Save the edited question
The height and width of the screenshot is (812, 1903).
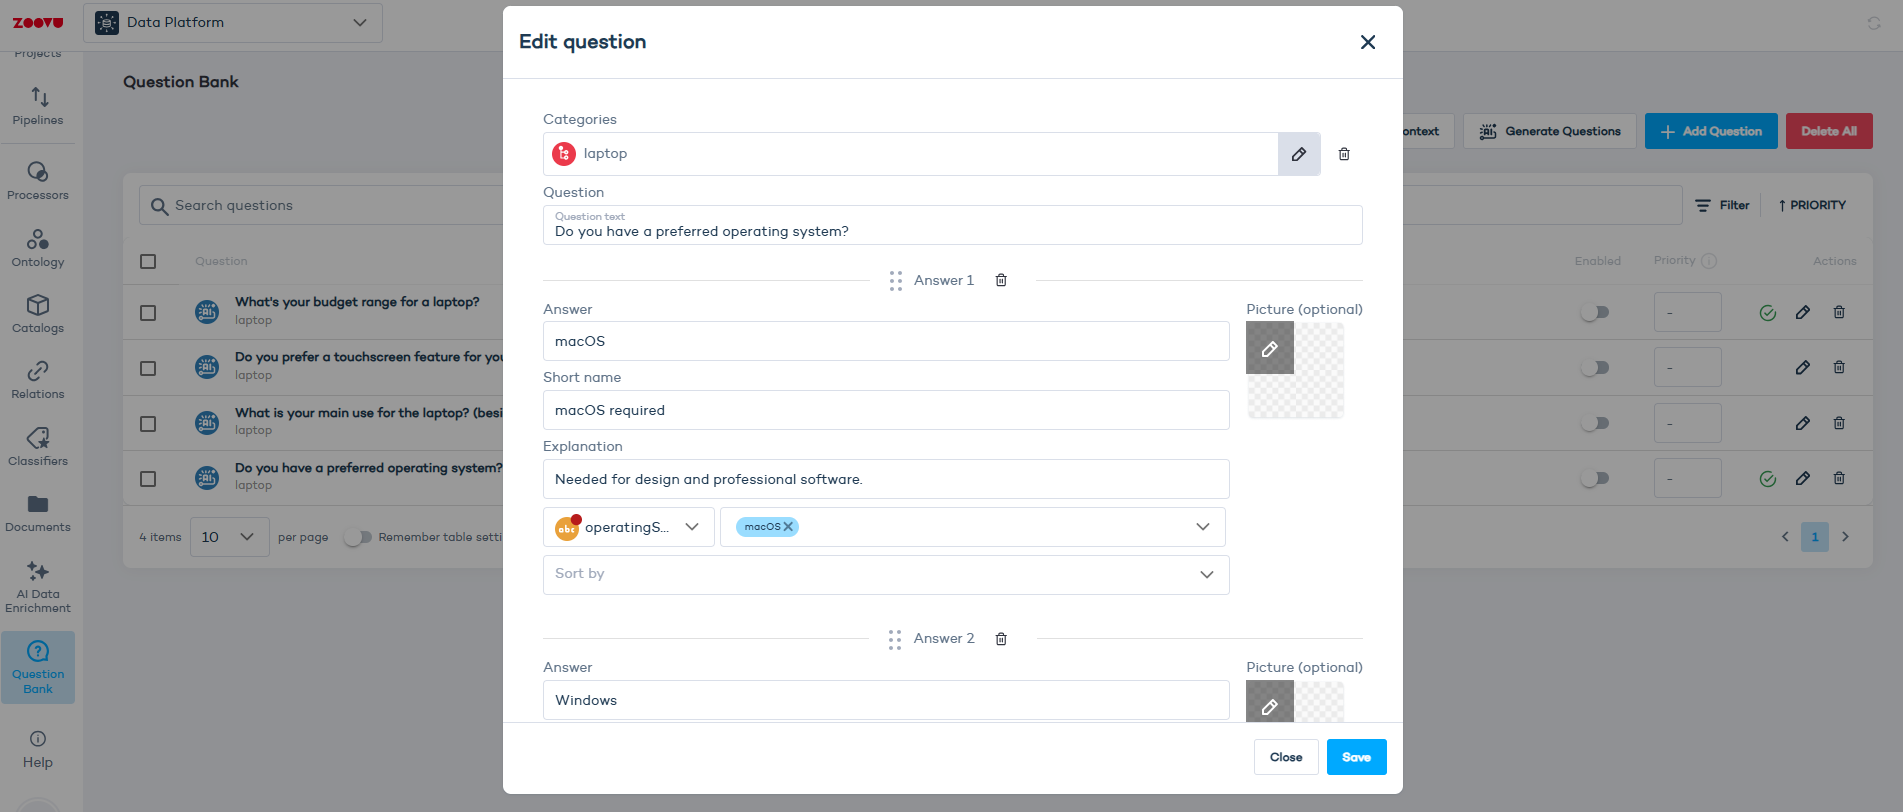(1356, 757)
